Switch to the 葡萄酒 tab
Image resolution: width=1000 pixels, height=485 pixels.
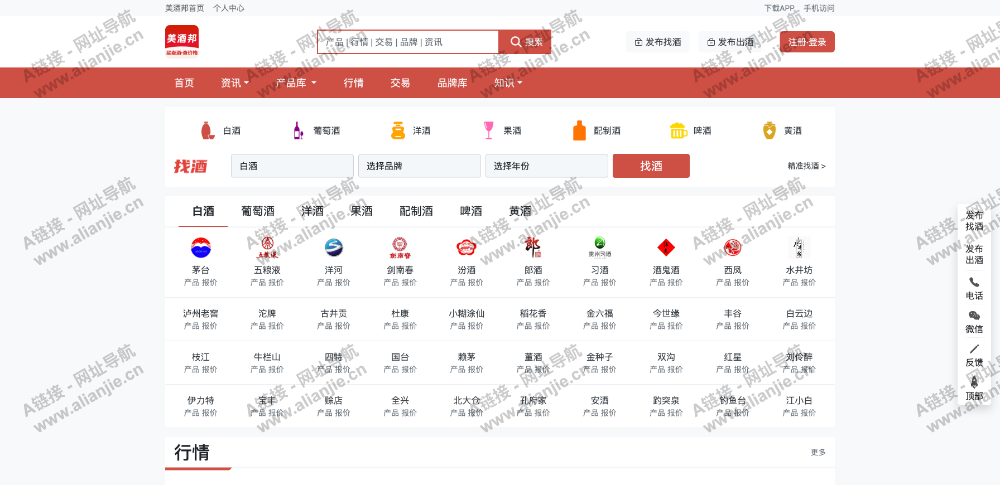coord(258,211)
